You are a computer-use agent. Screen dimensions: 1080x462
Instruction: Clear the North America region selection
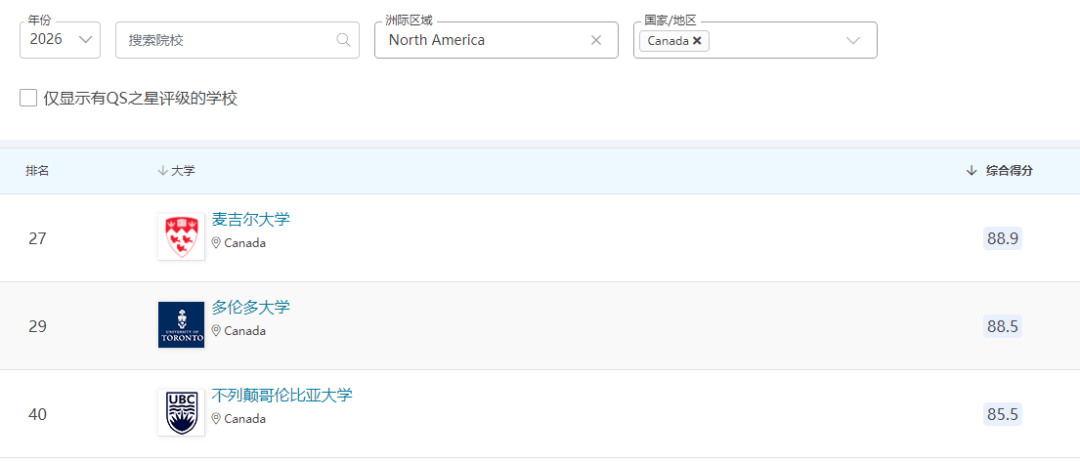[x=596, y=40]
